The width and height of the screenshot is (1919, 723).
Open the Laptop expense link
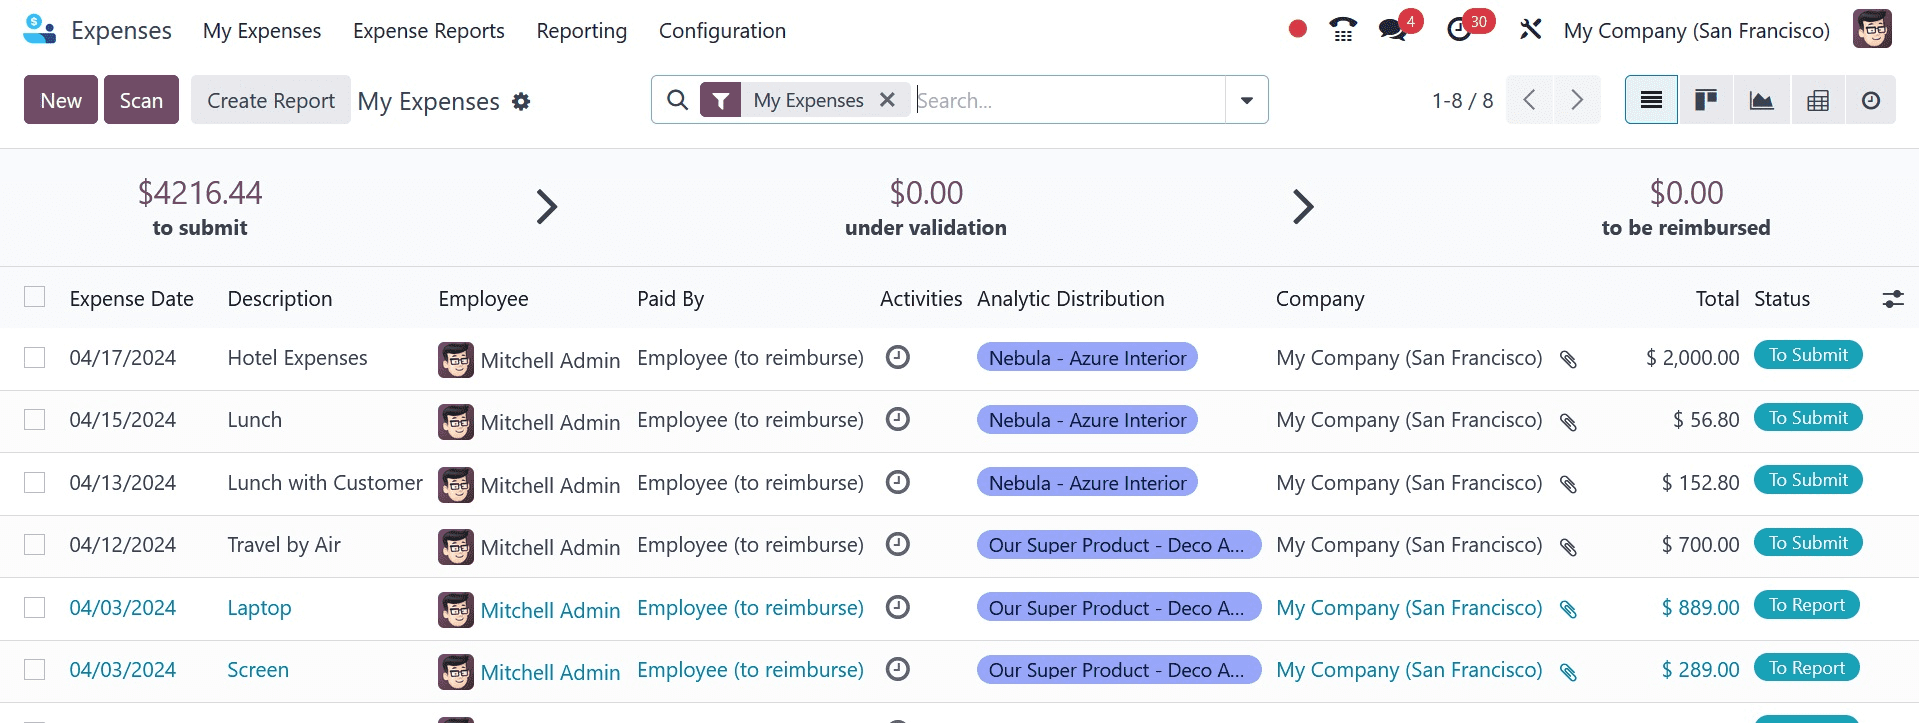click(259, 608)
